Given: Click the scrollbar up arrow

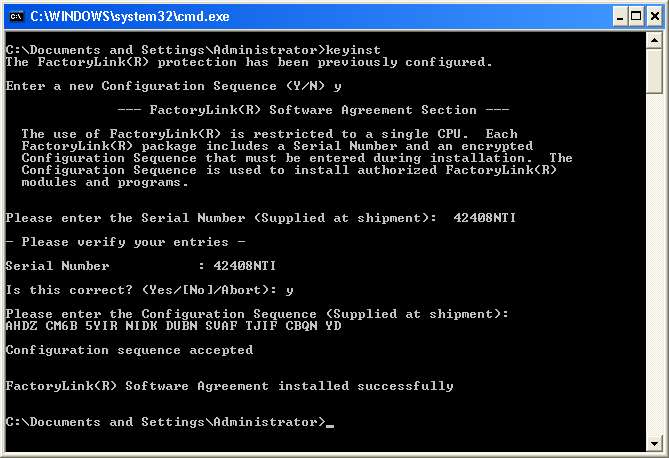Looking at the screenshot, I should tap(655, 43).
